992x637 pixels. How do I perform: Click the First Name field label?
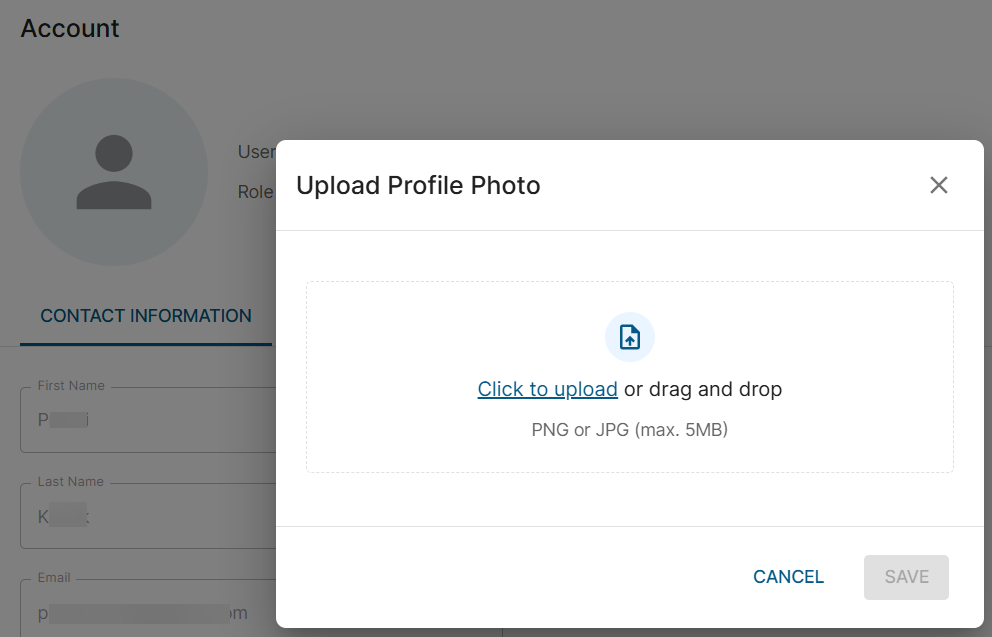71,385
